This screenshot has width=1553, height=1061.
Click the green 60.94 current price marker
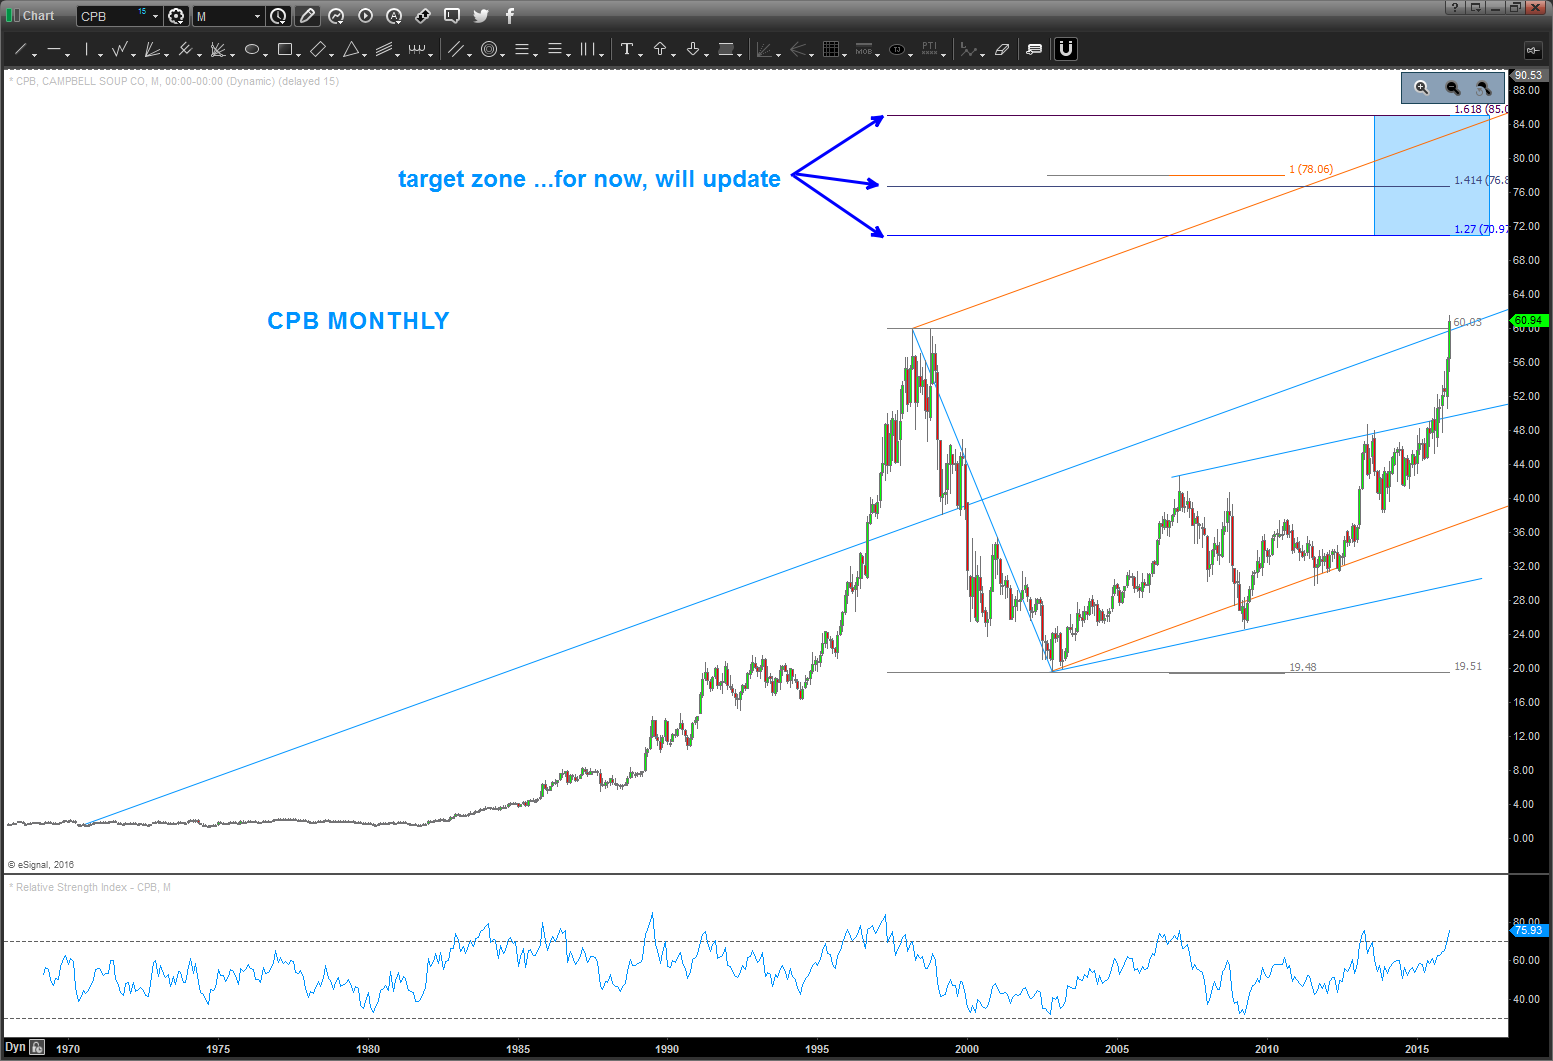pos(1528,321)
